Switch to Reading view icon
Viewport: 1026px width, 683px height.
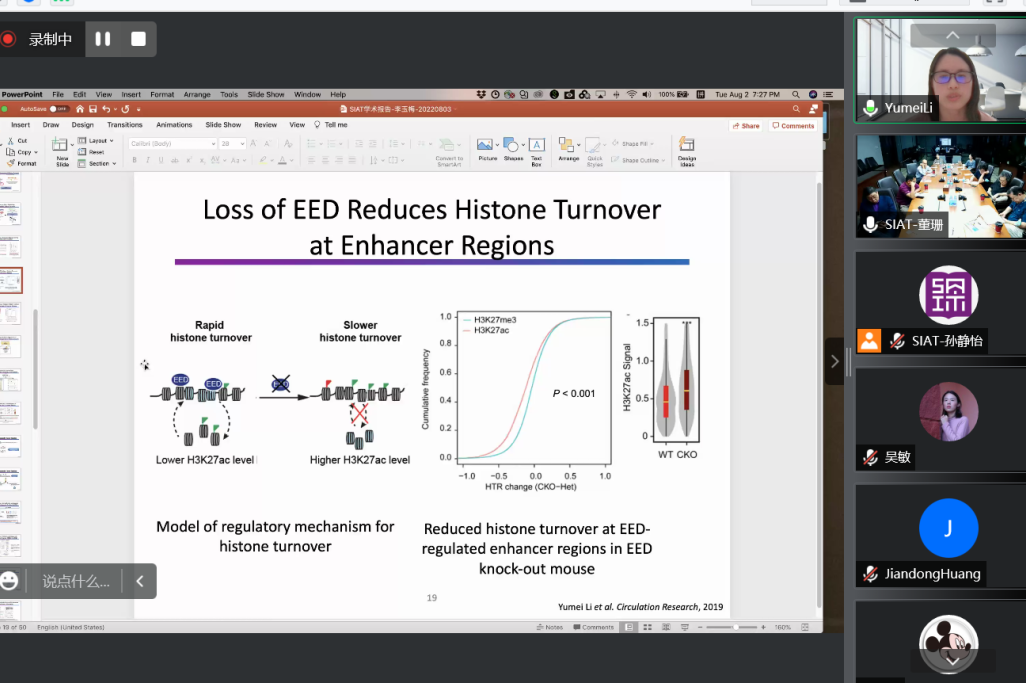point(666,627)
